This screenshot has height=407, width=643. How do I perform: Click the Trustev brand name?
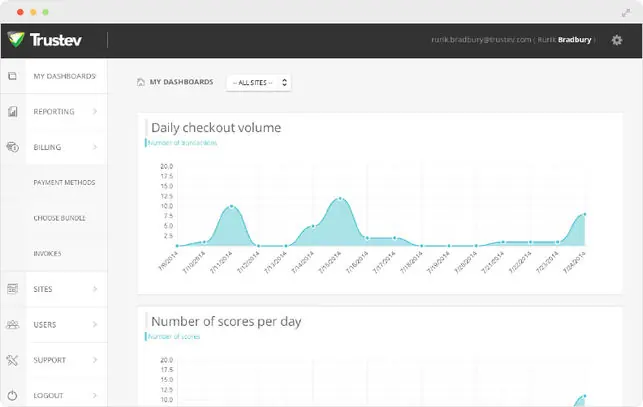[x=56, y=40]
